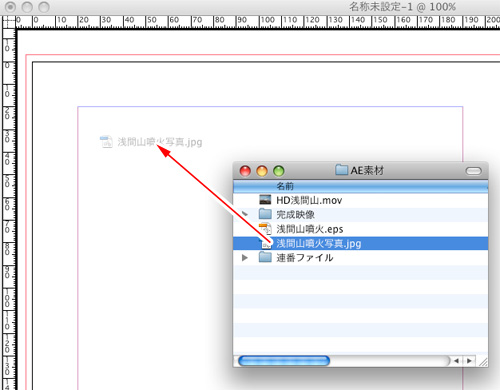
Task: Click the HD浅間山.mov movie file icon
Action: tap(265, 200)
